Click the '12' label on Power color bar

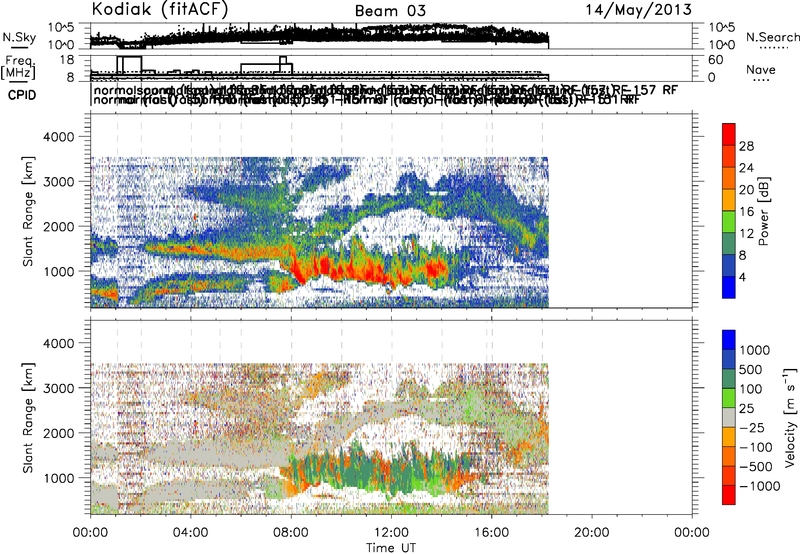746,234
